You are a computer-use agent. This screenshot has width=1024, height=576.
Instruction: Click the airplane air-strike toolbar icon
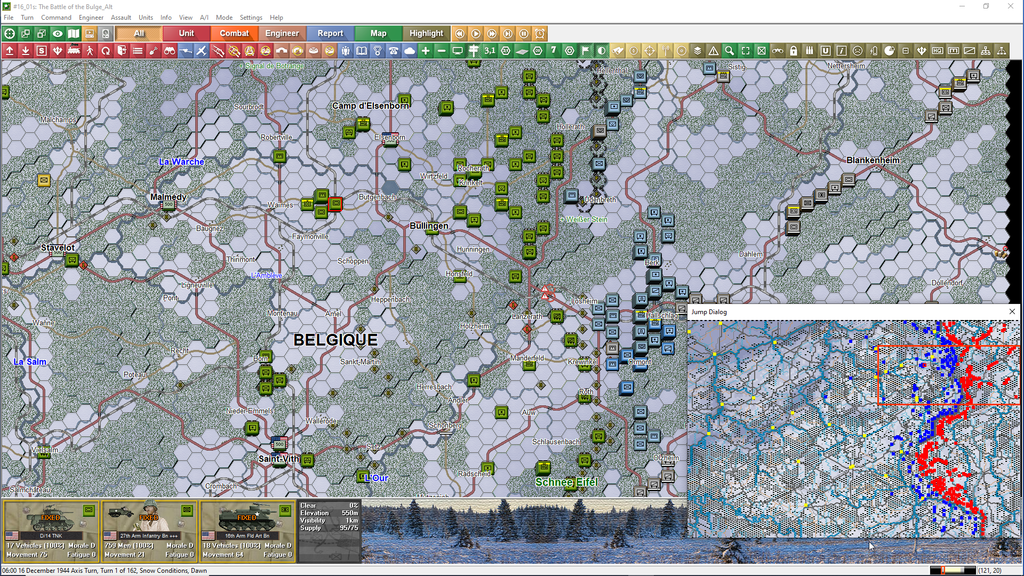coord(202,50)
